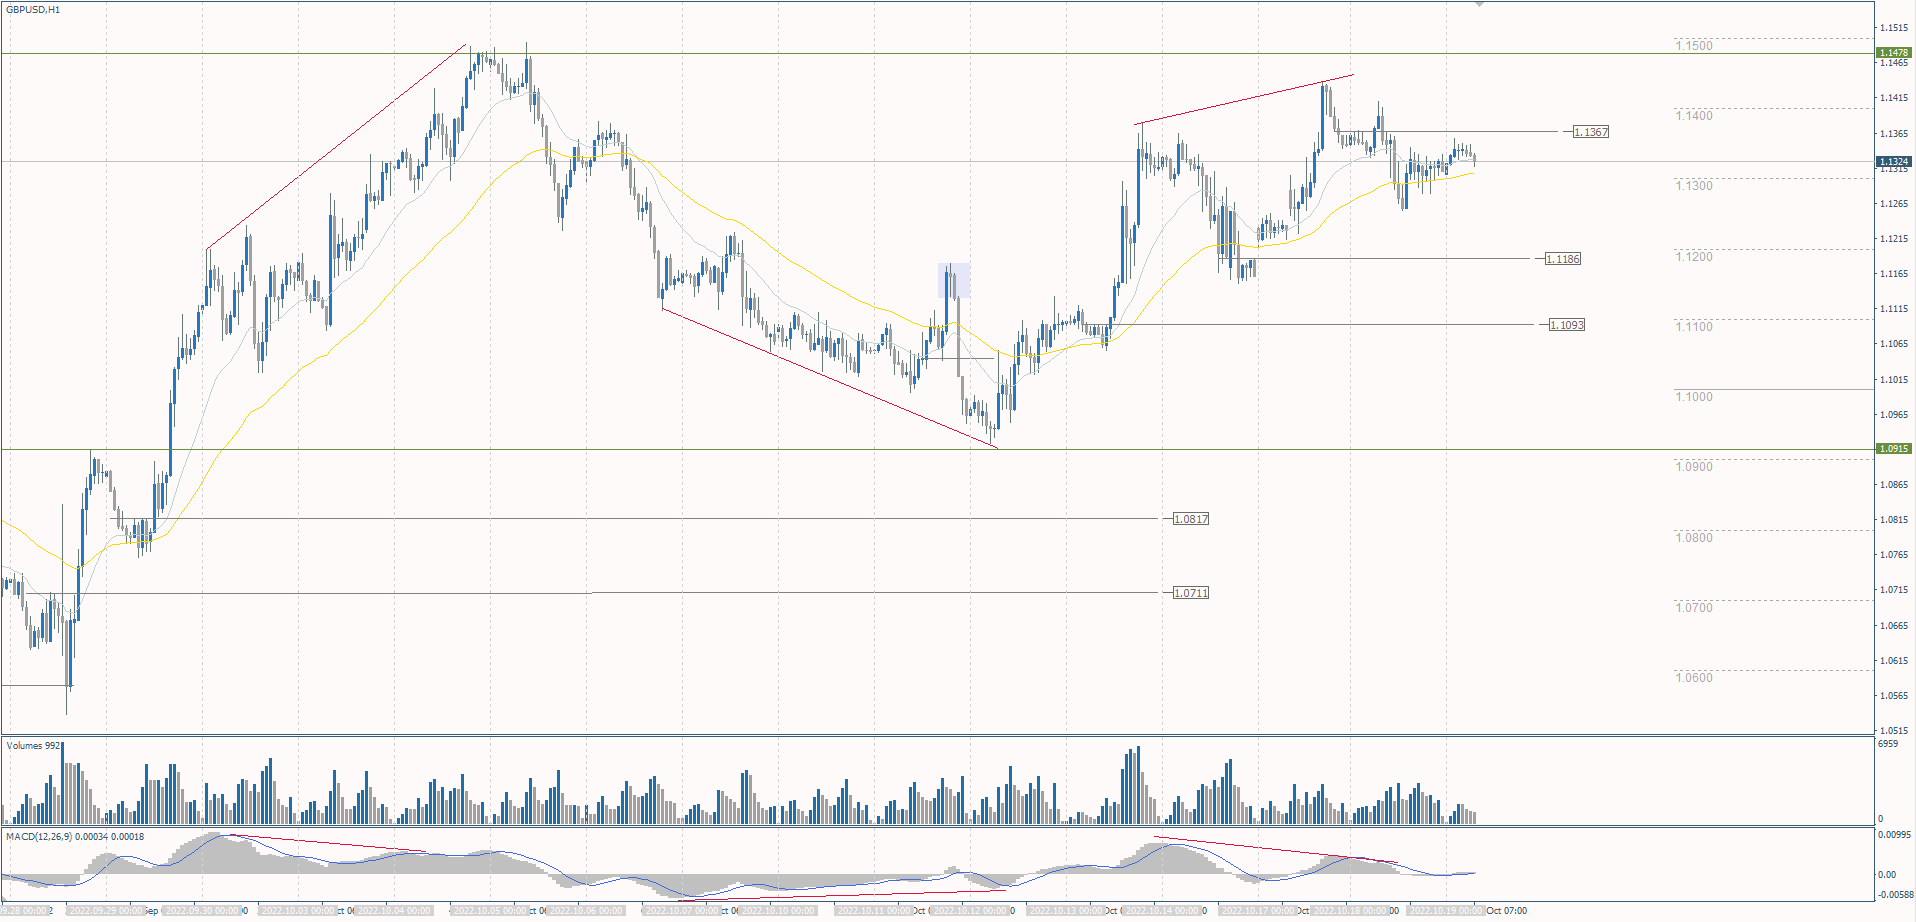Select the 1.1186 price level label
1916x922 pixels.
click(x=1563, y=259)
